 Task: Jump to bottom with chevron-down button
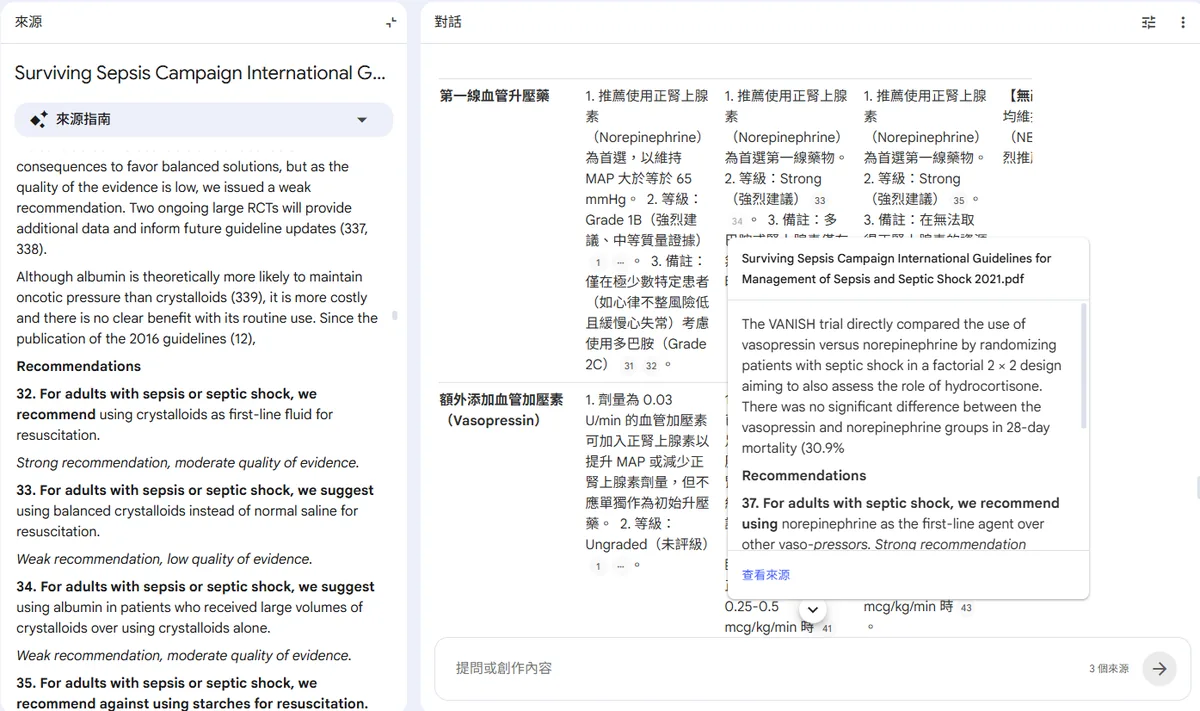[813, 609]
